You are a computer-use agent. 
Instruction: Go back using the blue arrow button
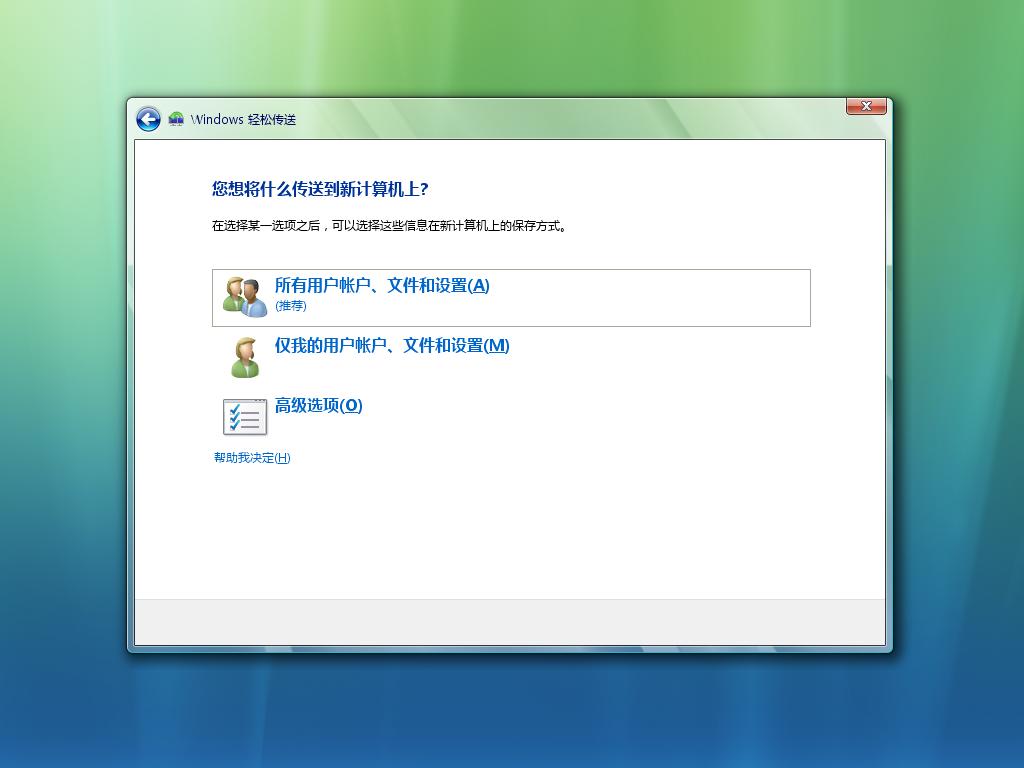(x=148, y=120)
